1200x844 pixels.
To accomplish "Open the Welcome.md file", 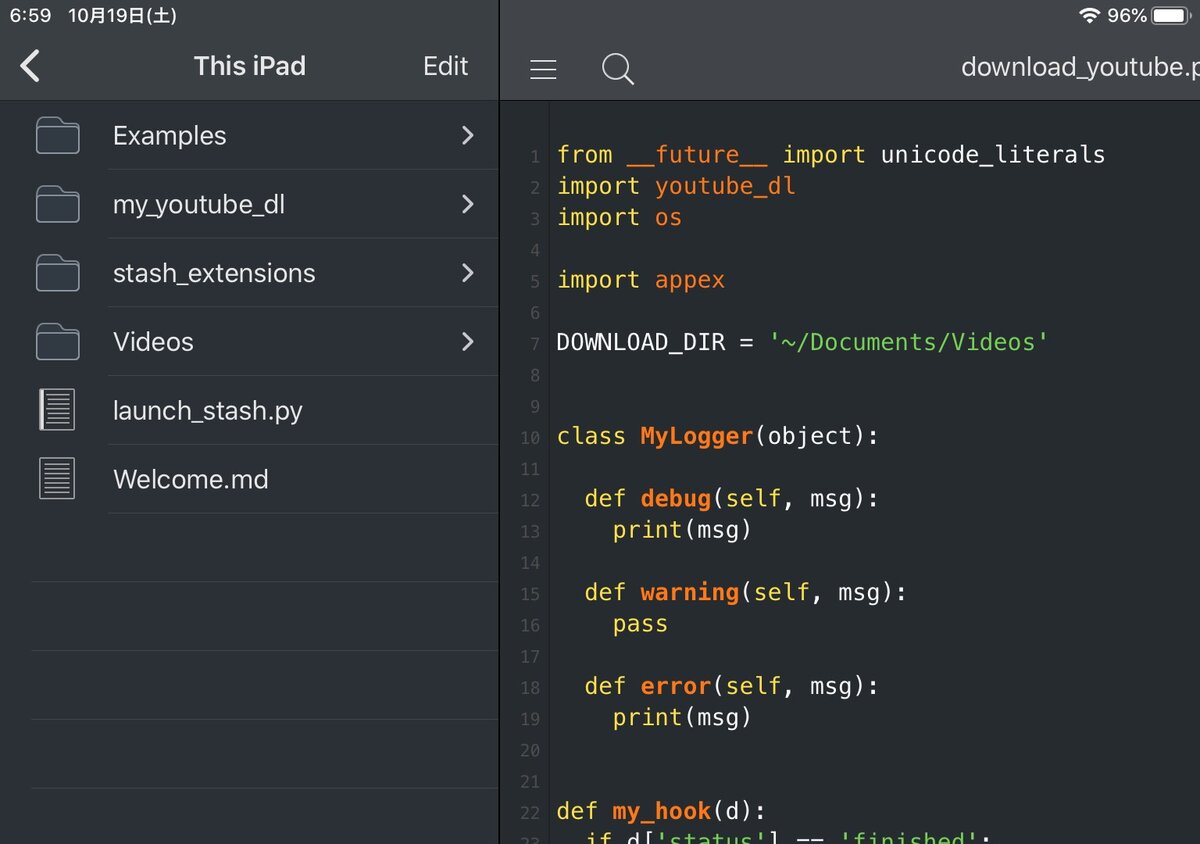I will click(x=191, y=480).
